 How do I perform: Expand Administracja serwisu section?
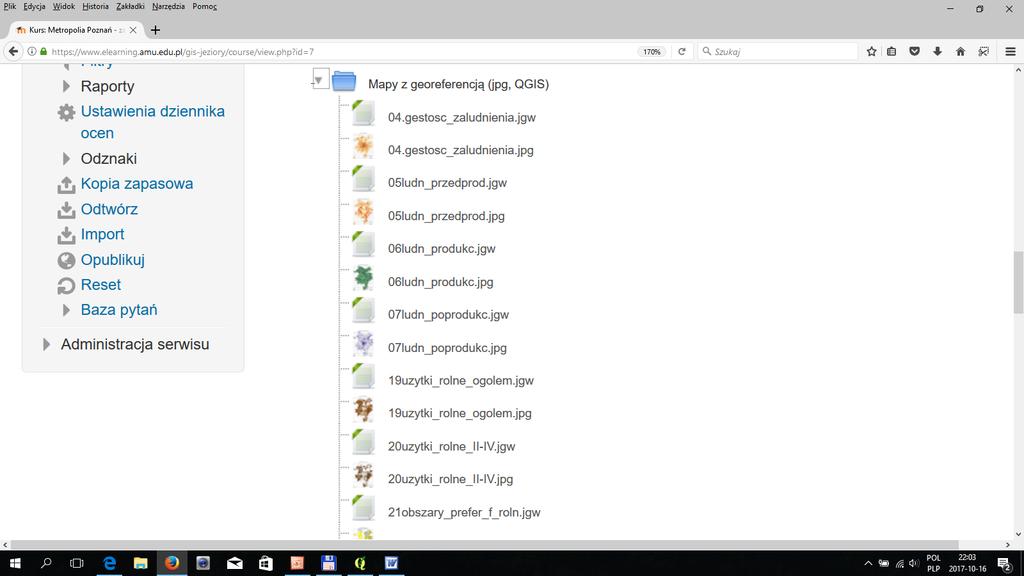click(46, 344)
